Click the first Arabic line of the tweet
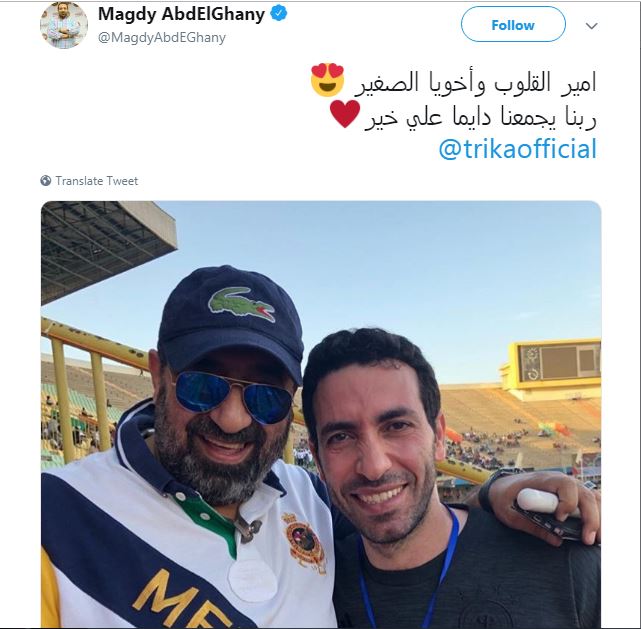Image resolution: width=641 pixels, height=629 pixels. [x=476, y=82]
